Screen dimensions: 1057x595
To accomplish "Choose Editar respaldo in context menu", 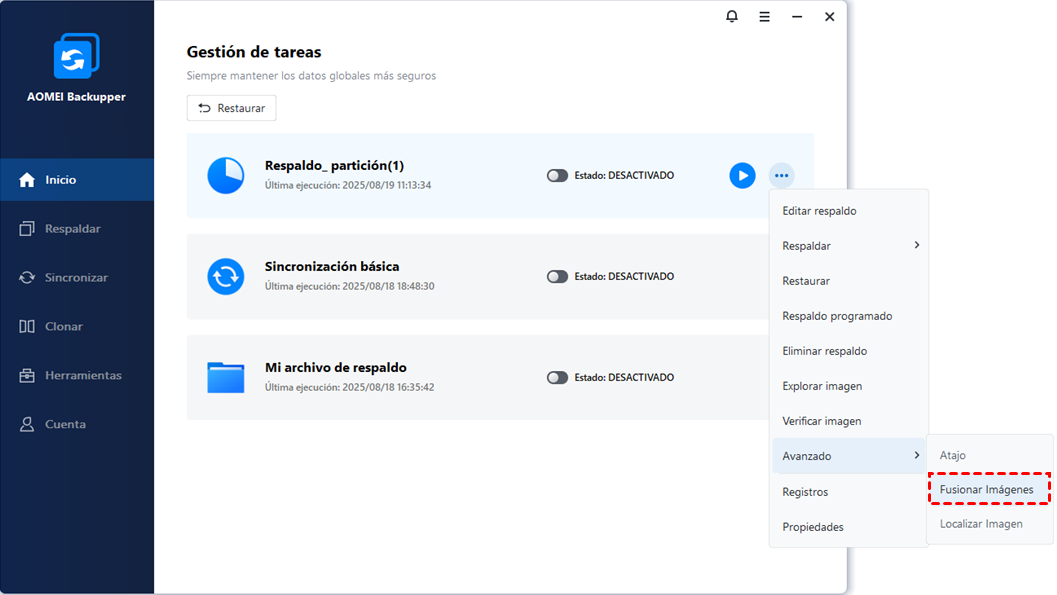I will pos(819,211).
